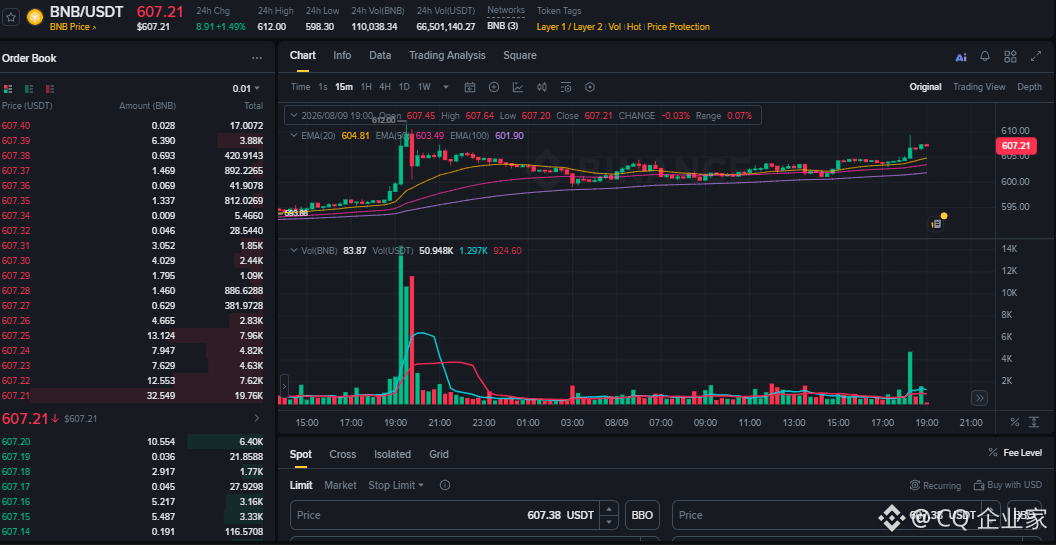Switch to the Info tab

(342, 55)
